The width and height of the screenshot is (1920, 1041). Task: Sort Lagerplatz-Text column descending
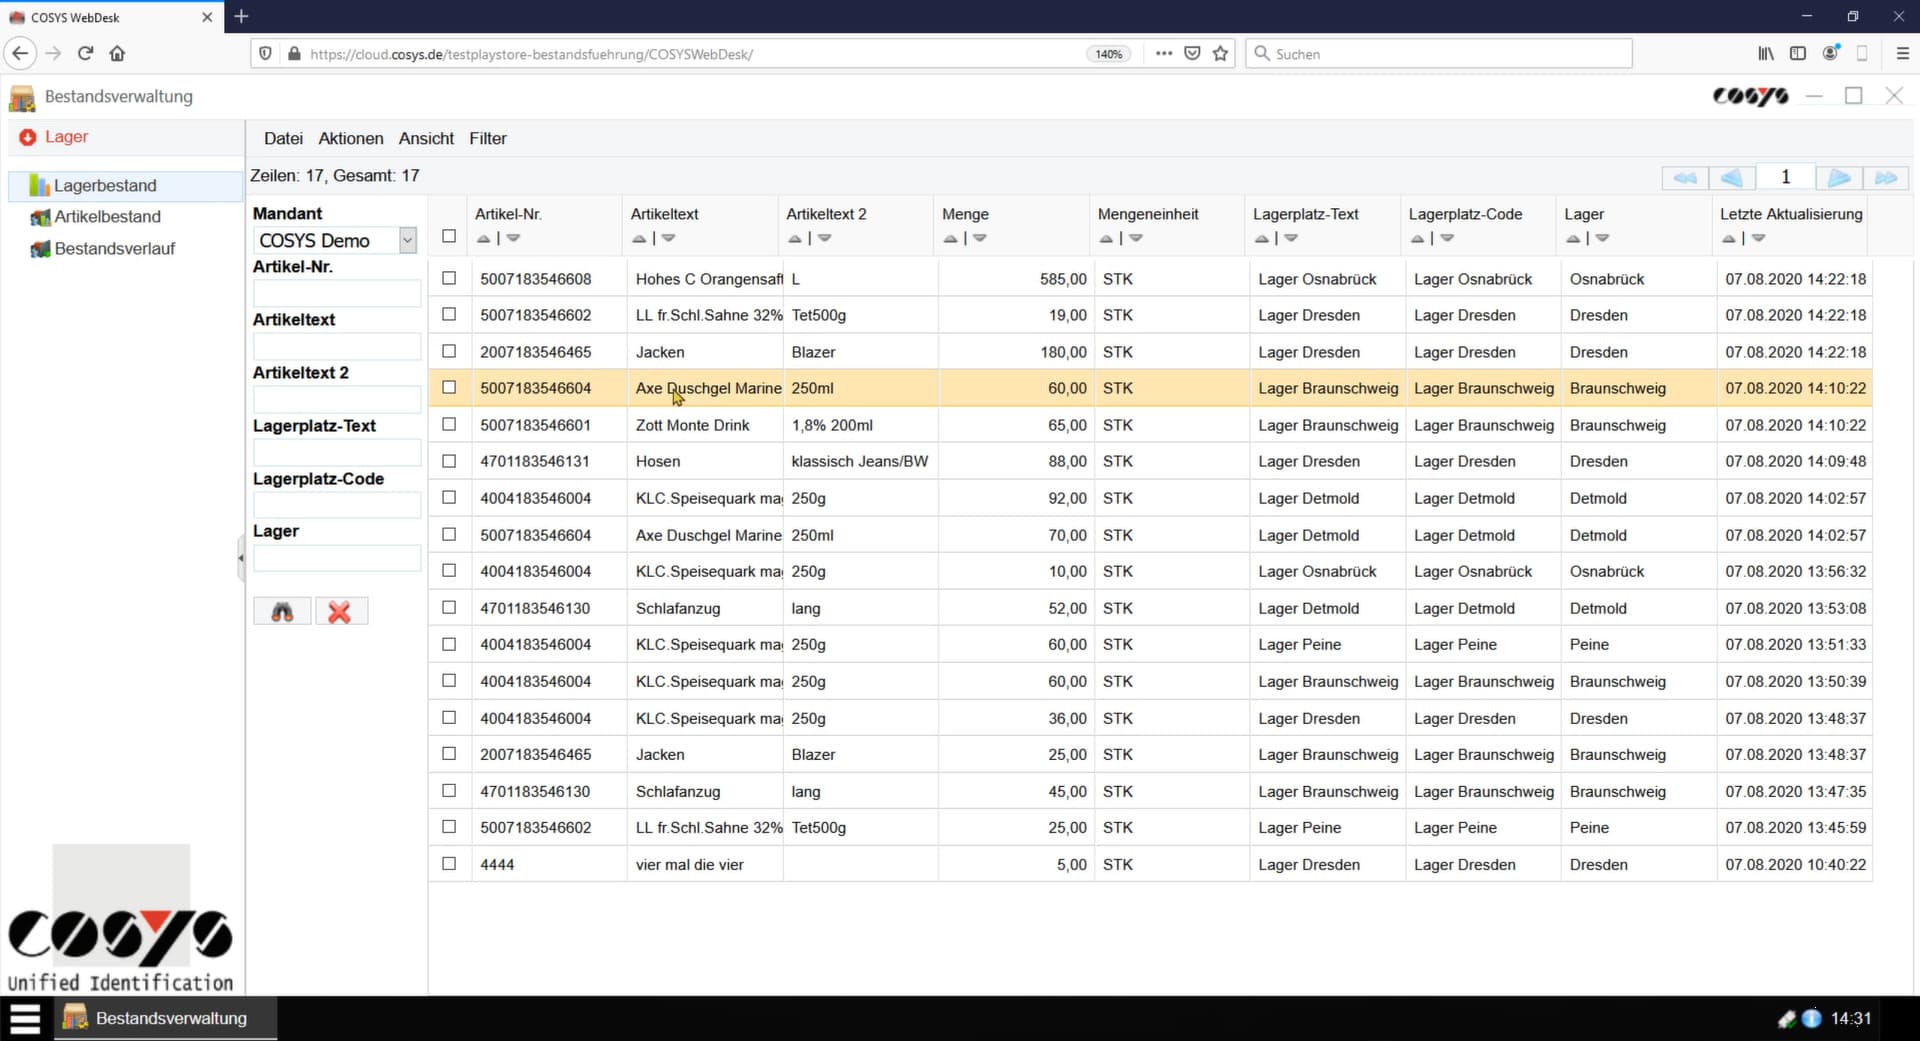(1291, 238)
